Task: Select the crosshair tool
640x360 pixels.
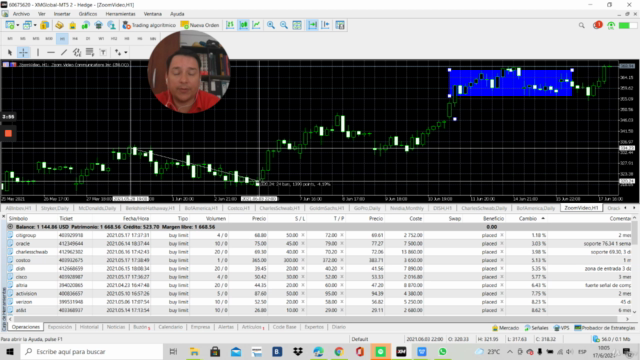Action: [23, 52]
